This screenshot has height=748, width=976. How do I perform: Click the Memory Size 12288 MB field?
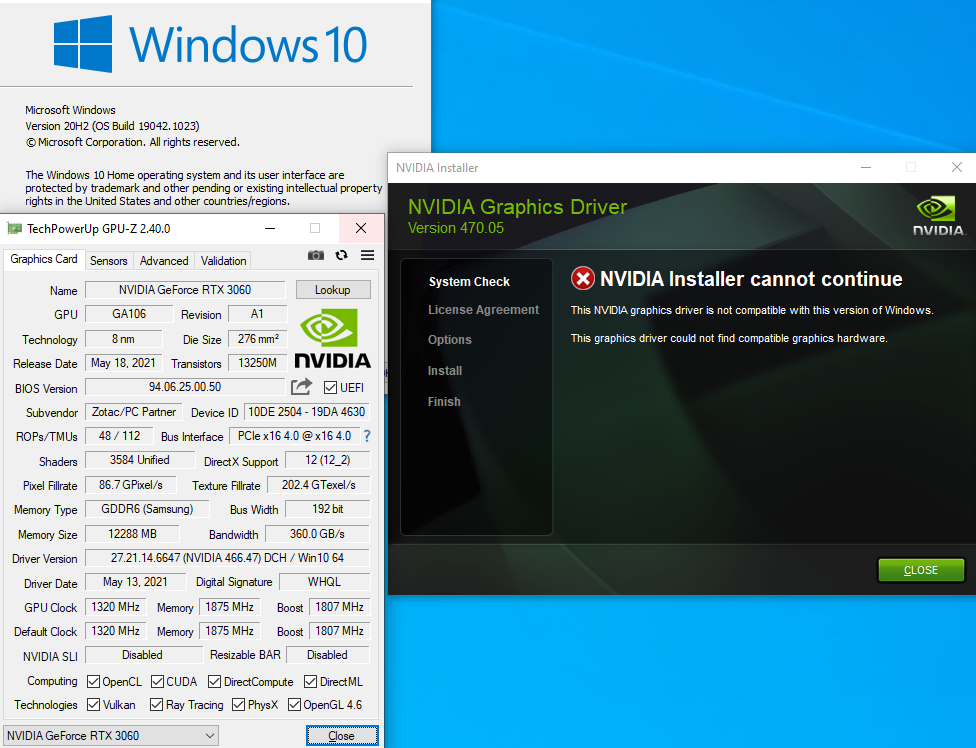[x=132, y=534]
